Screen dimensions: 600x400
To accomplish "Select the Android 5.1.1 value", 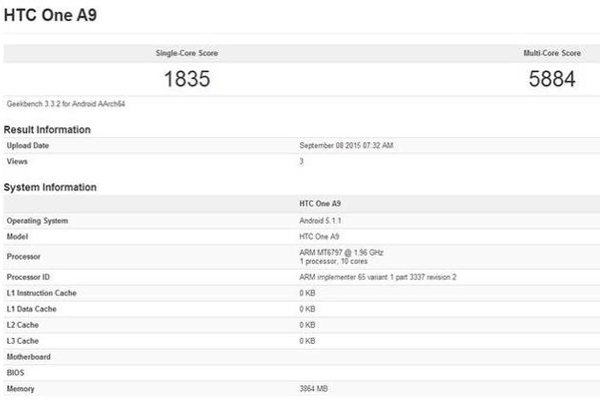I will pyautogui.click(x=320, y=220).
